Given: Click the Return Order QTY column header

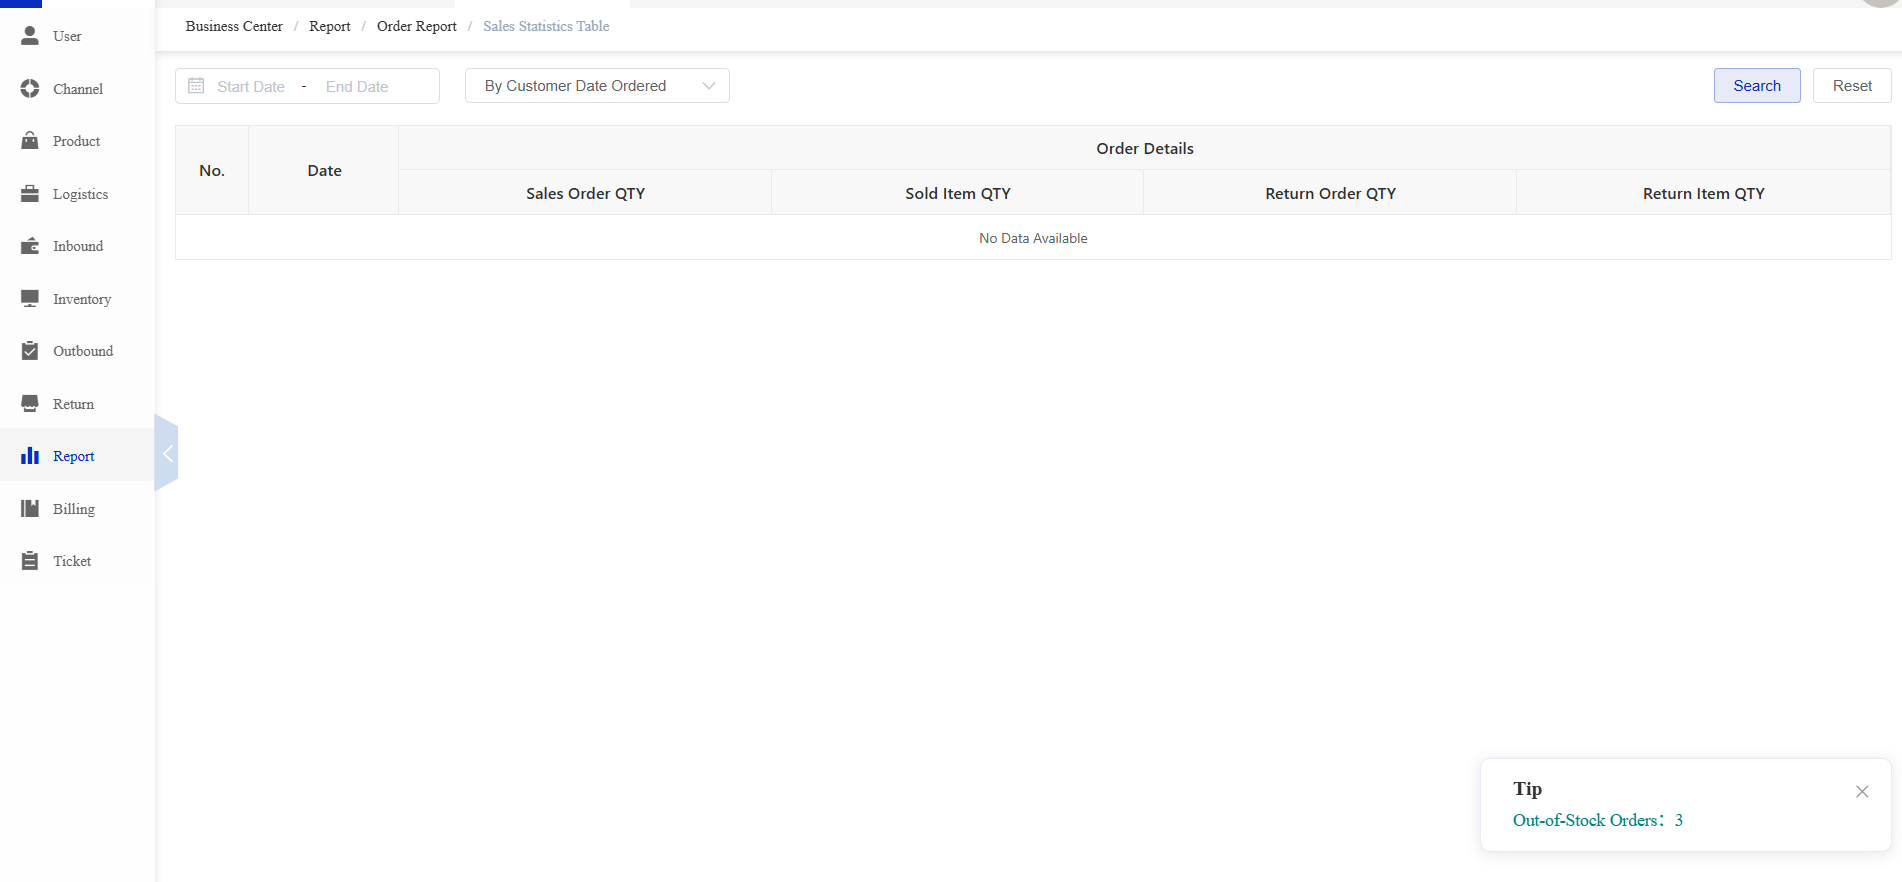Looking at the screenshot, I should 1330,193.
